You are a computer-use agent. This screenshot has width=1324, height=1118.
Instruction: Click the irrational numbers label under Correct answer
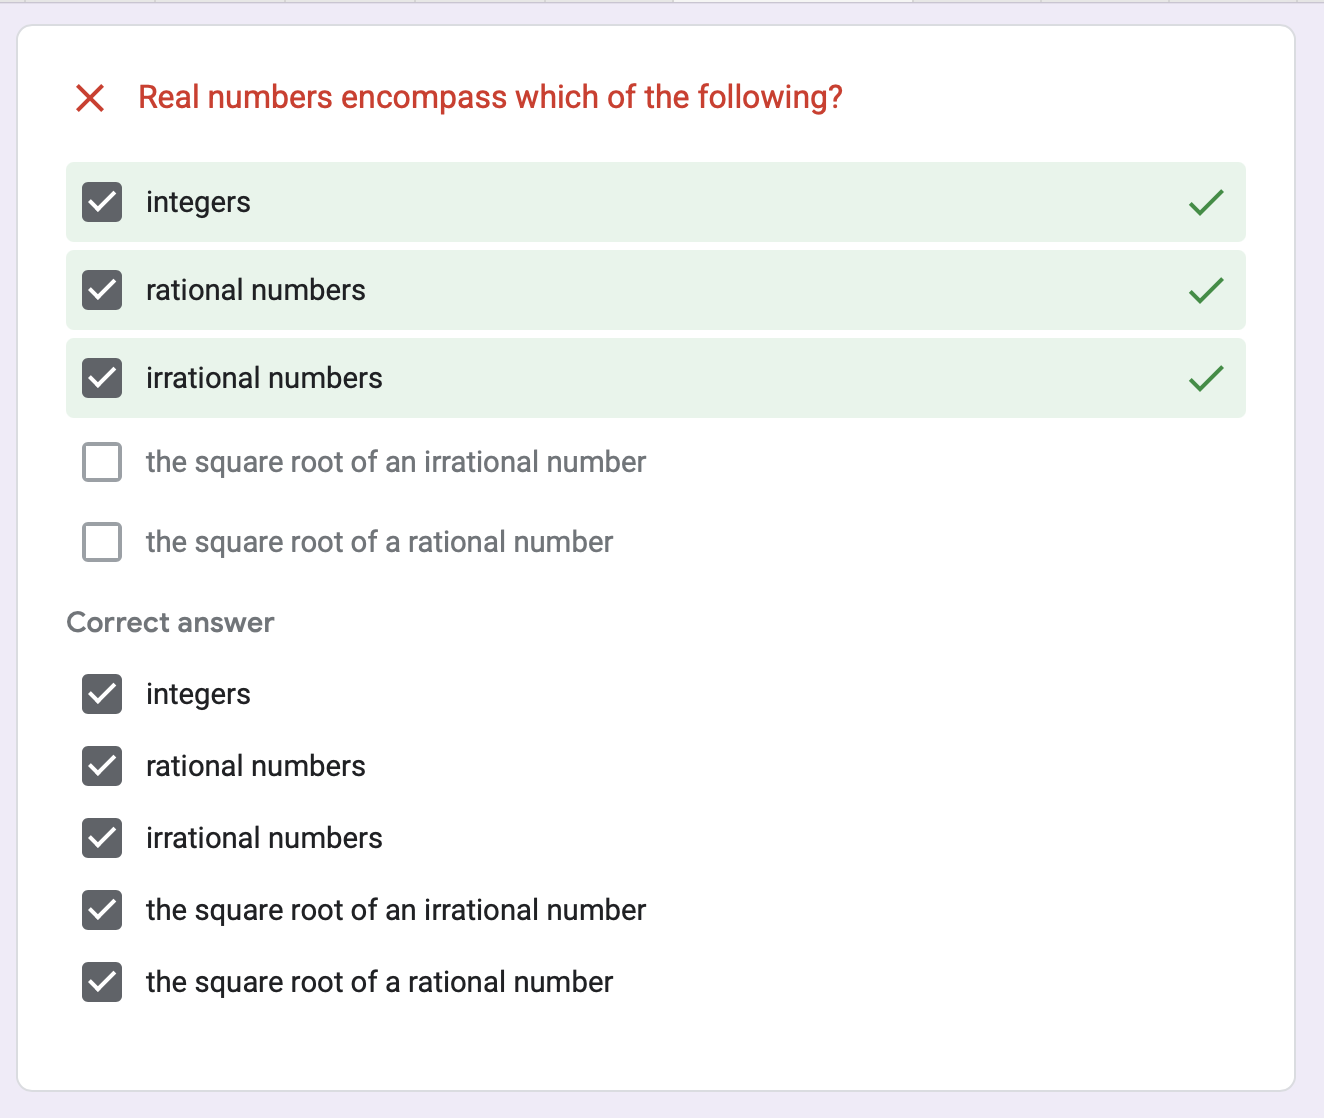click(264, 838)
